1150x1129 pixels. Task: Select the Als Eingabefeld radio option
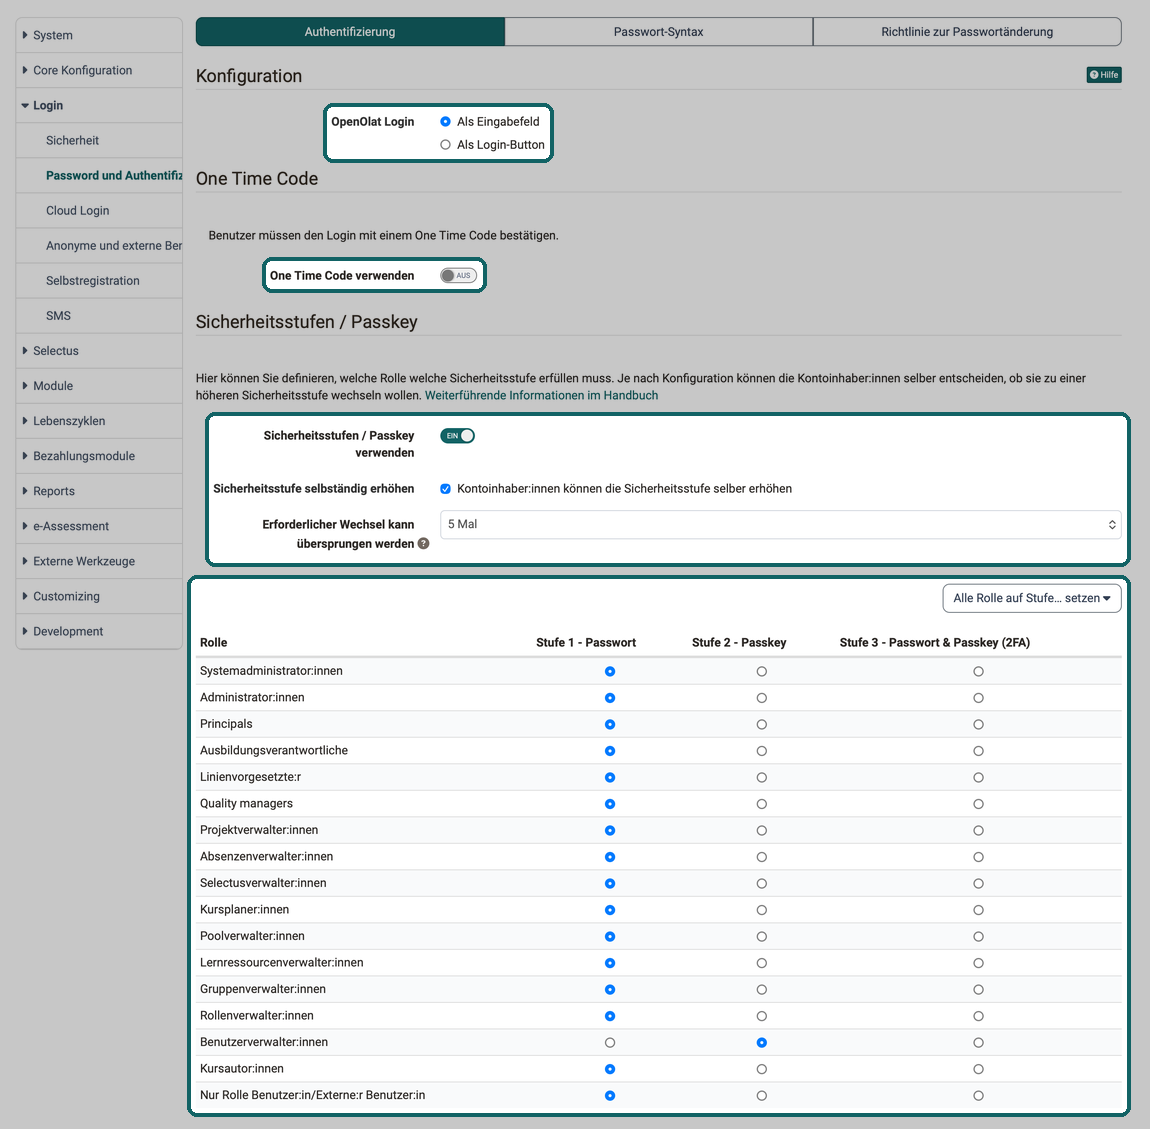point(445,122)
